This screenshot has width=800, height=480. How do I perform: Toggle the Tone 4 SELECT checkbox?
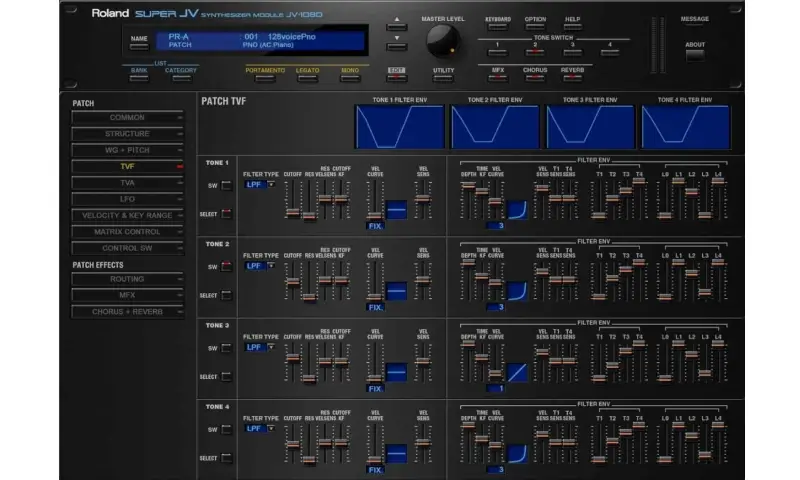pos(226,458)
